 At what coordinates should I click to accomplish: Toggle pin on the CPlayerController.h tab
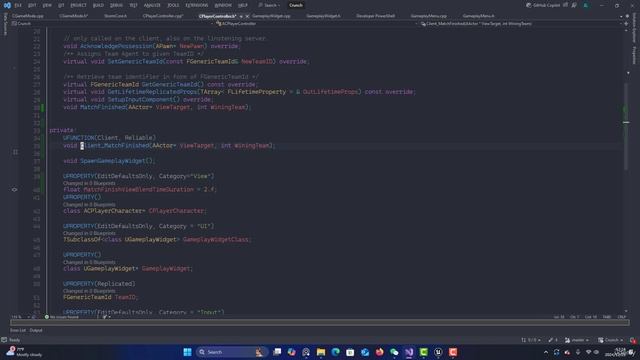pos(241,16)
